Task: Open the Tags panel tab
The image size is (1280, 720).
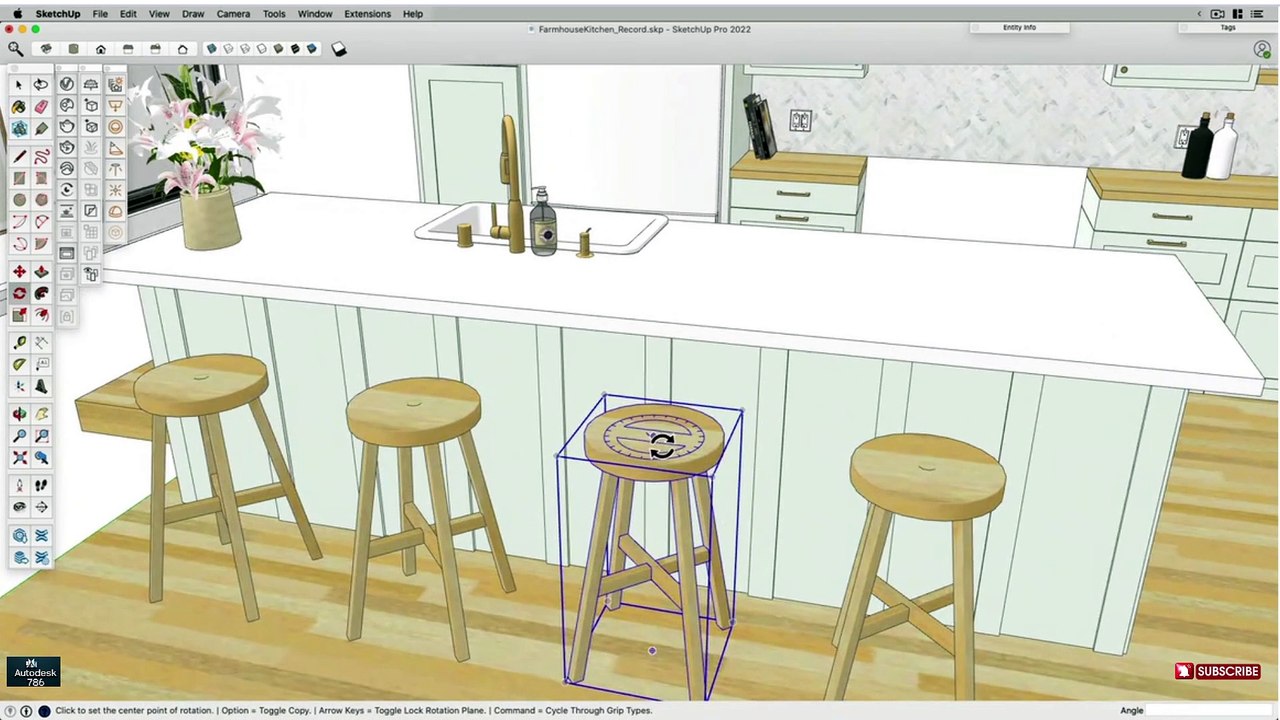Action: pos(1228,28)
